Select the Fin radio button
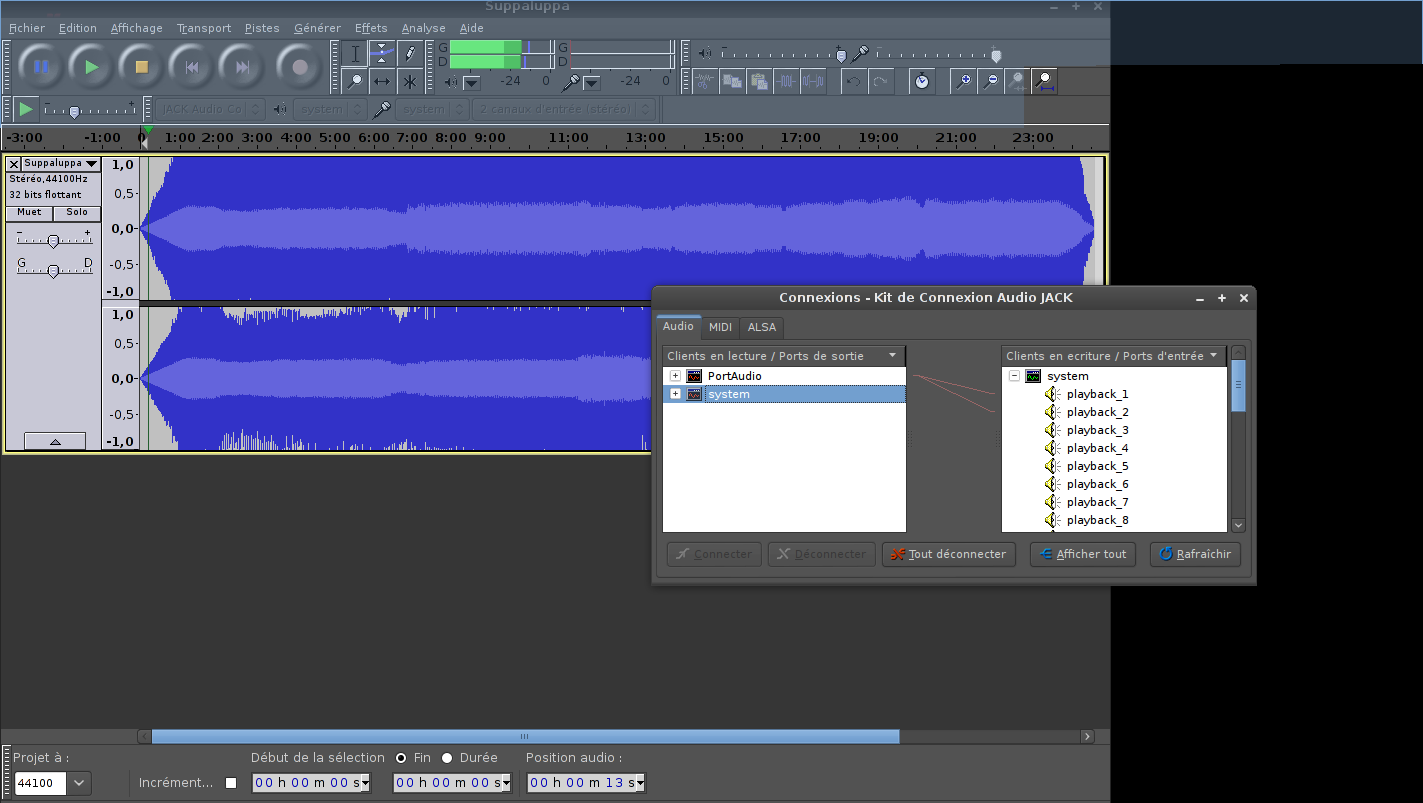The width and height of the screenshot is (1423, 803). coord(401,758)
